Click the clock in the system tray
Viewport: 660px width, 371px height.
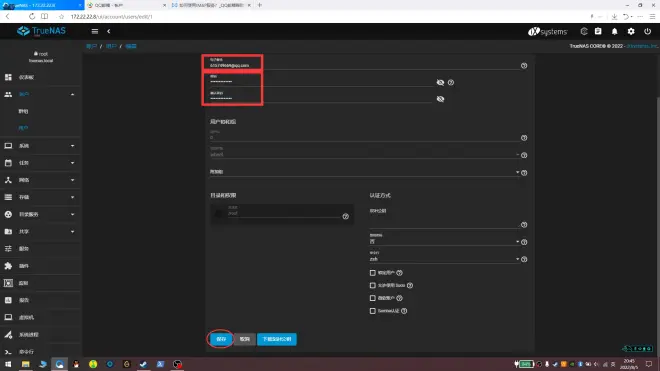tap(629, 364)
